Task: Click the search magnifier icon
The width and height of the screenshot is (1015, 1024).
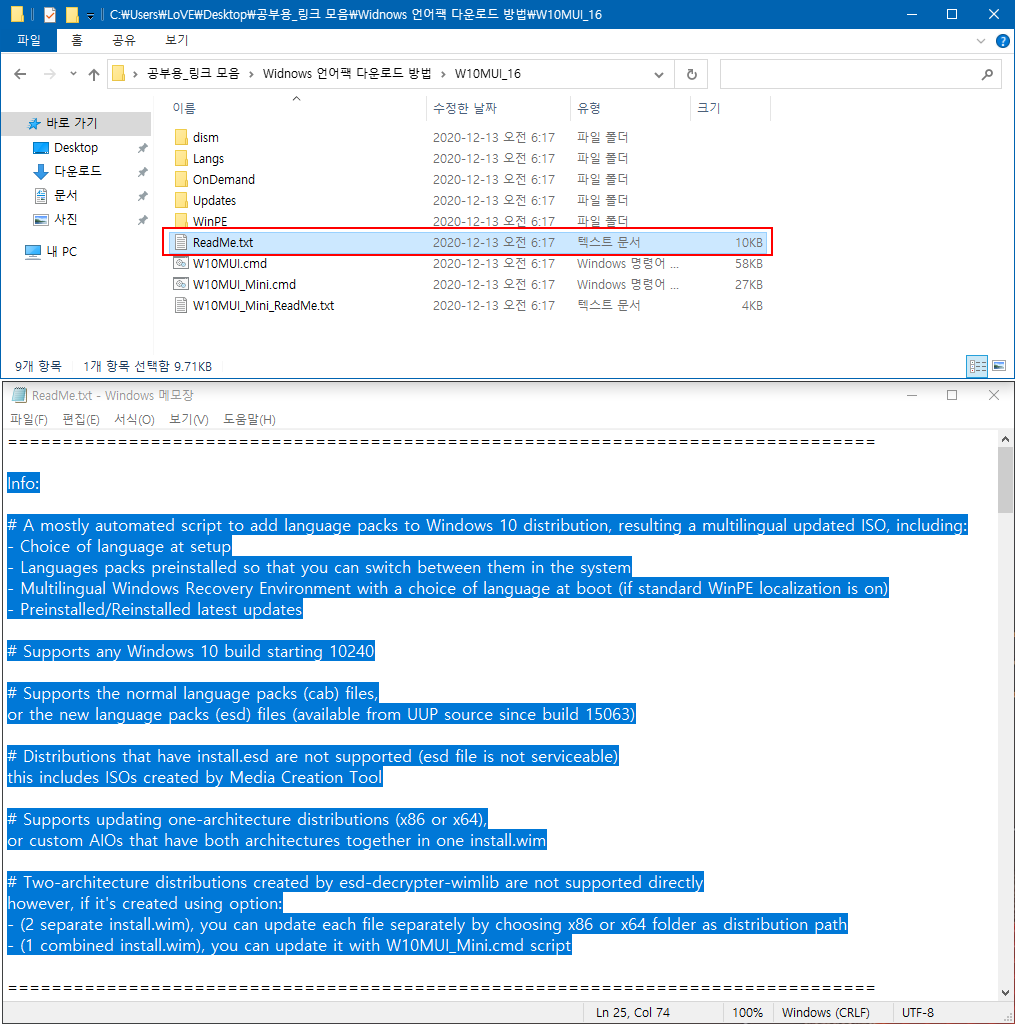Action: pyautogui.click(x=987, y=74)
